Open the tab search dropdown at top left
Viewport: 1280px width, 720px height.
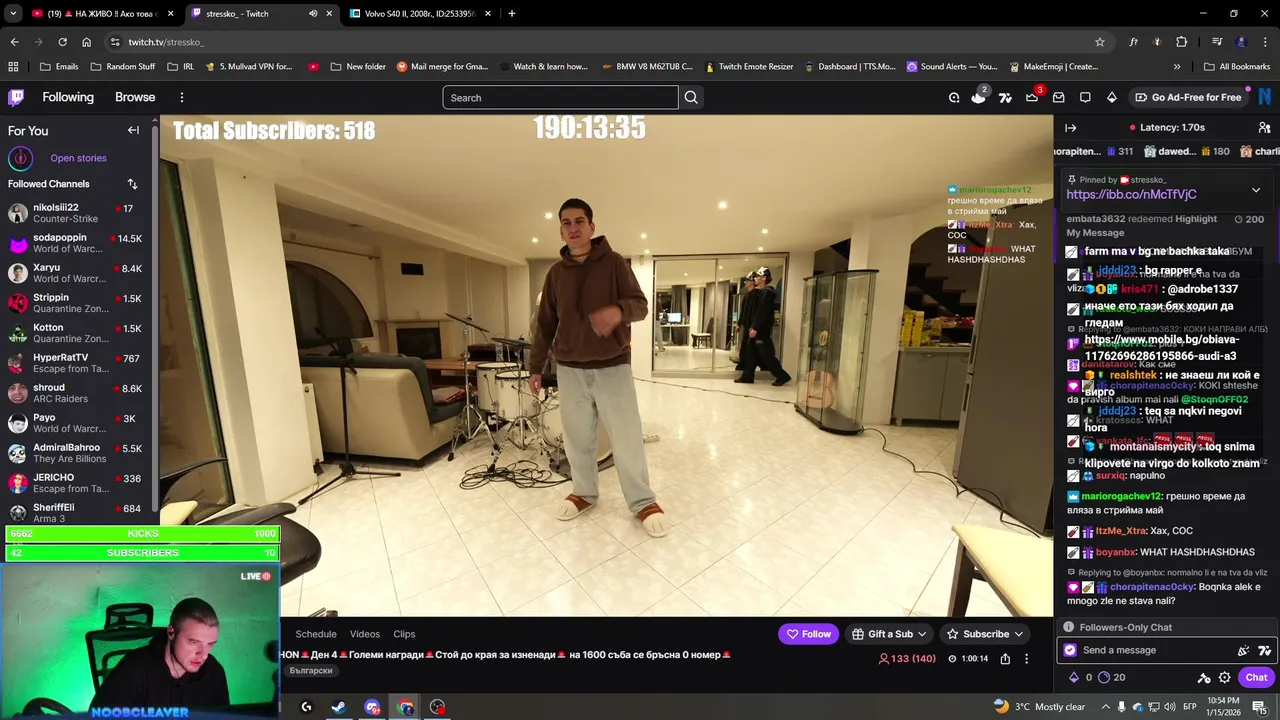[13, 14]
